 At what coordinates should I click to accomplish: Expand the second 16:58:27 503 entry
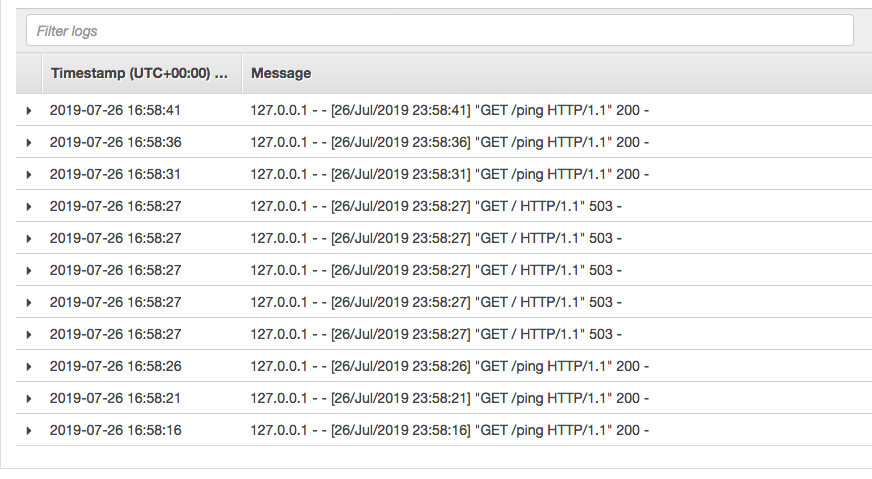[x=29, y=239]
